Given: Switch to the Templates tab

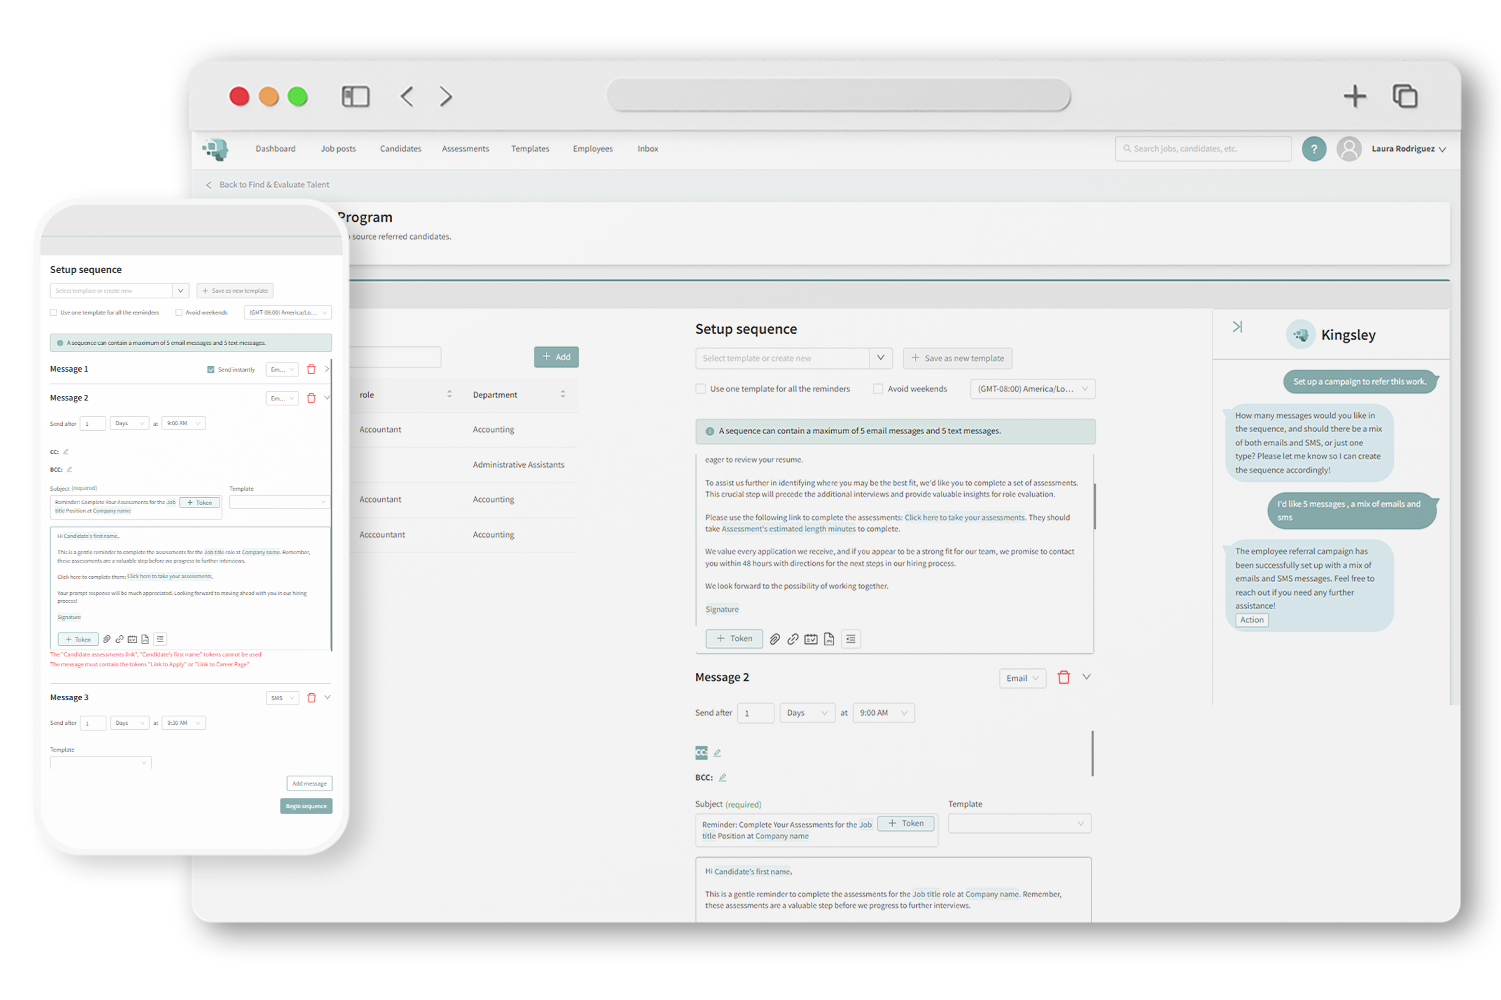Looking at the screenshot, I should [x=530, y=148].
